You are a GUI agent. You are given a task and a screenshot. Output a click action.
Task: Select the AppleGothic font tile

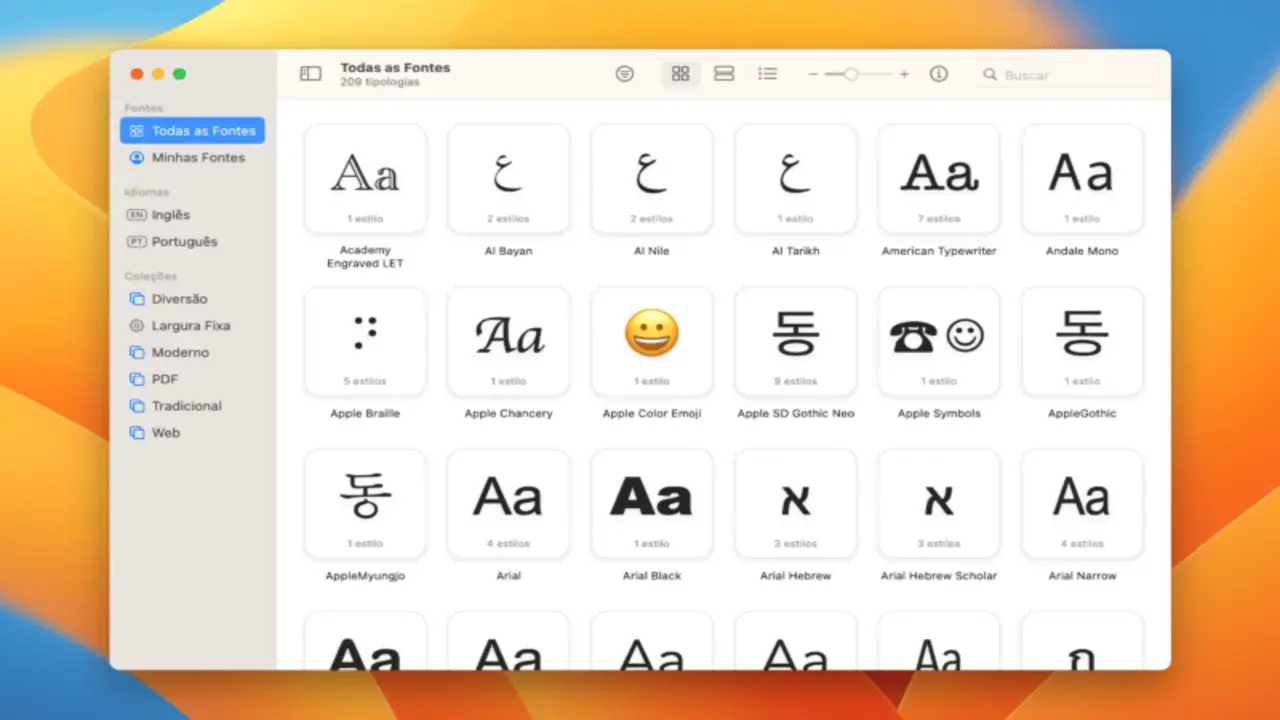pos(1082,341)
